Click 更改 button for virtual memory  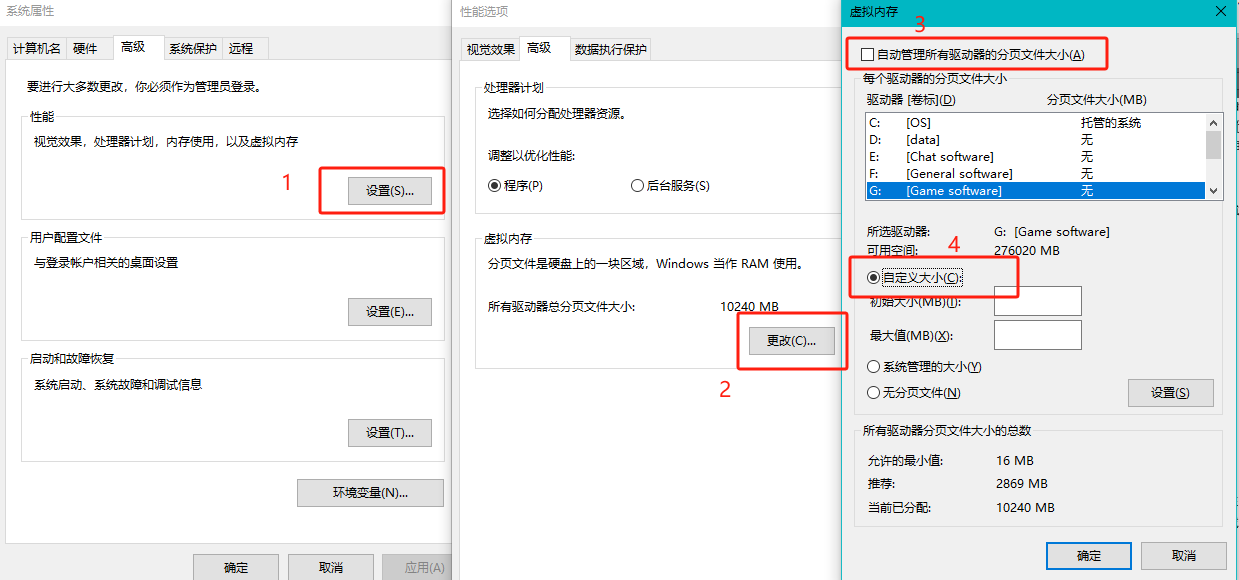coord(791,341)
